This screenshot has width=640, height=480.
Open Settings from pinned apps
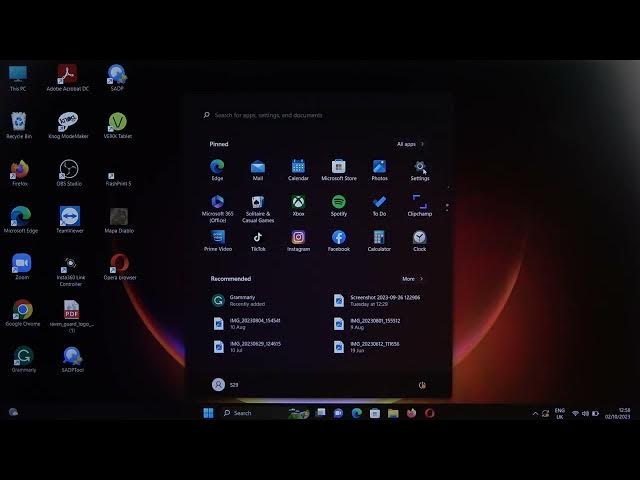click(x=420, y=170)
